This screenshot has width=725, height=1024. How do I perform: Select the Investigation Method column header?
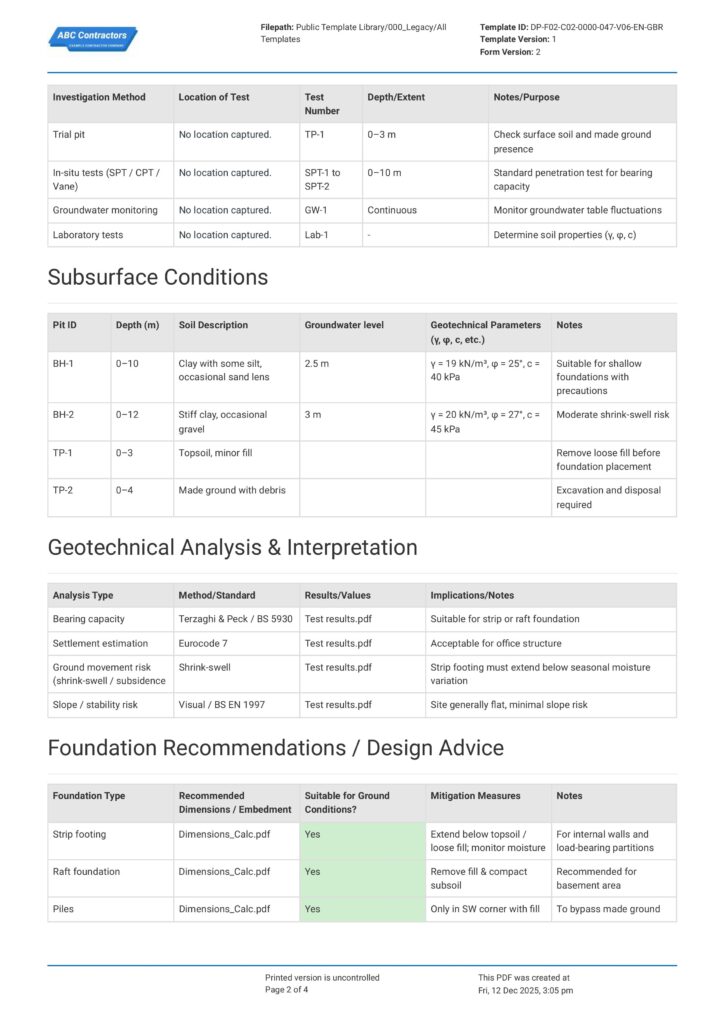click(x=99, y=97)
